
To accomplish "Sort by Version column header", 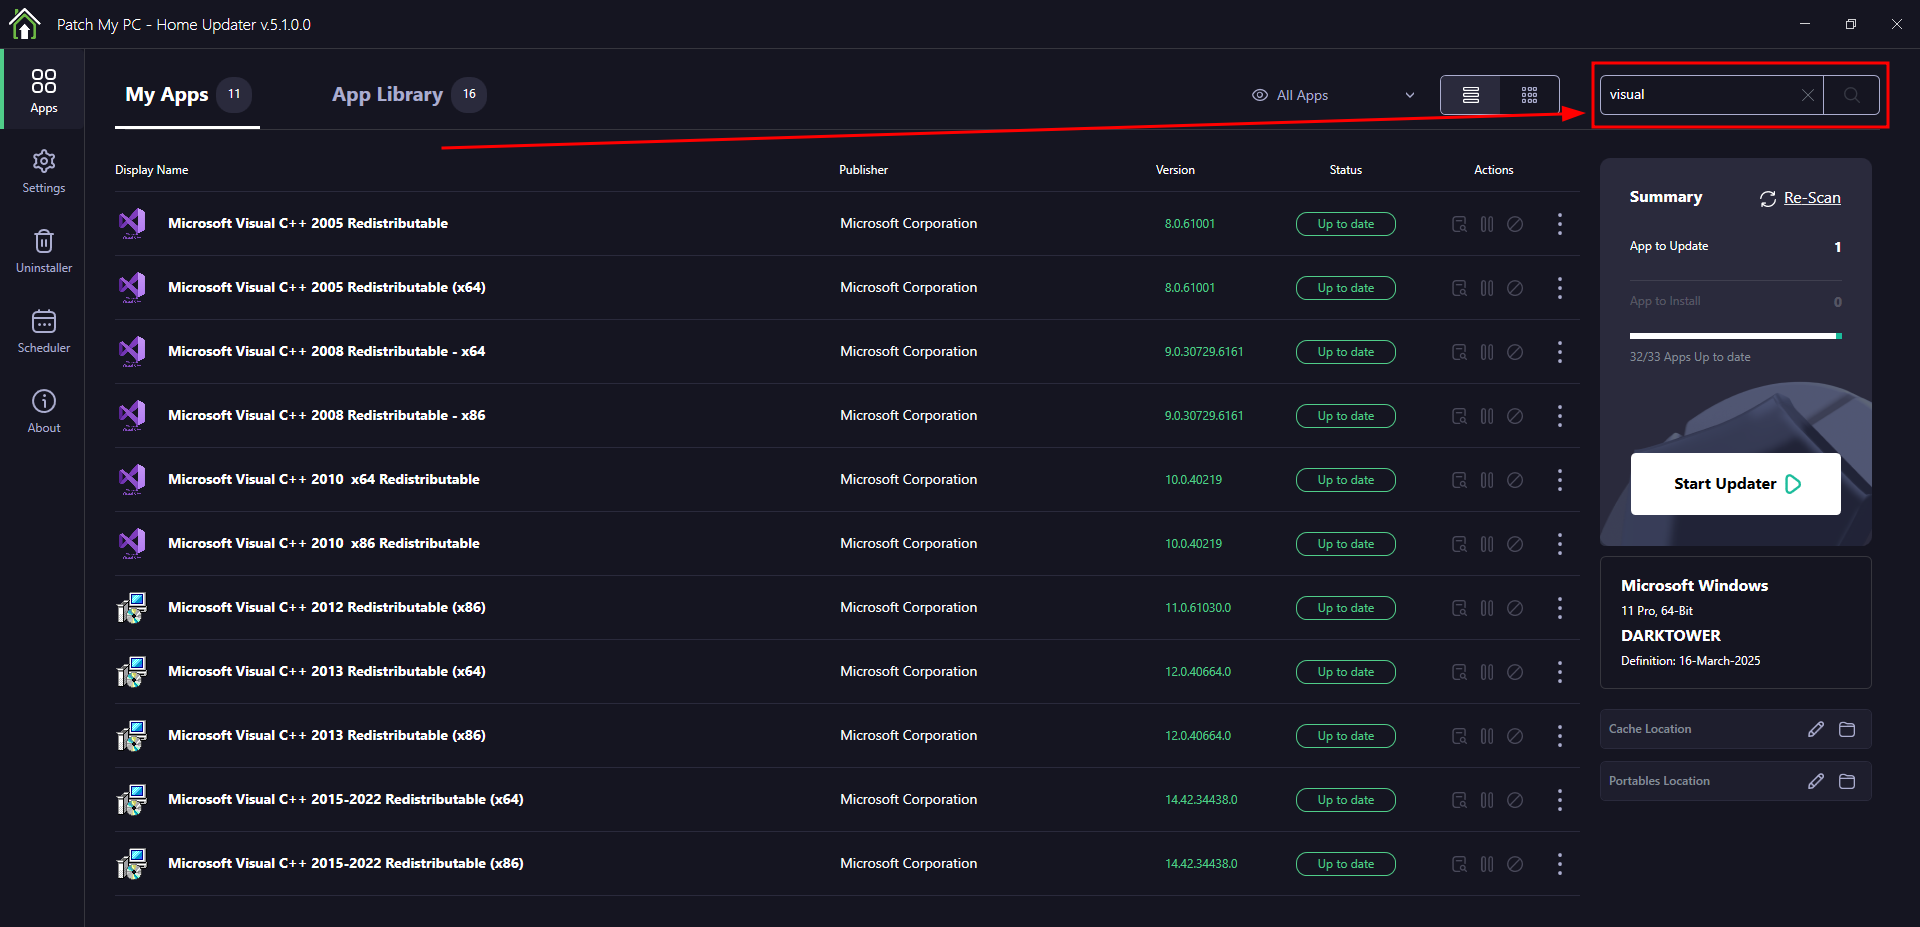I will 1175,170.
